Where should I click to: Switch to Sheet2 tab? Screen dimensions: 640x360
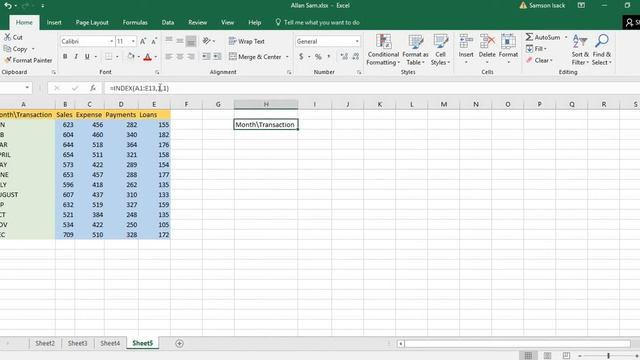[x=45, y=343]
